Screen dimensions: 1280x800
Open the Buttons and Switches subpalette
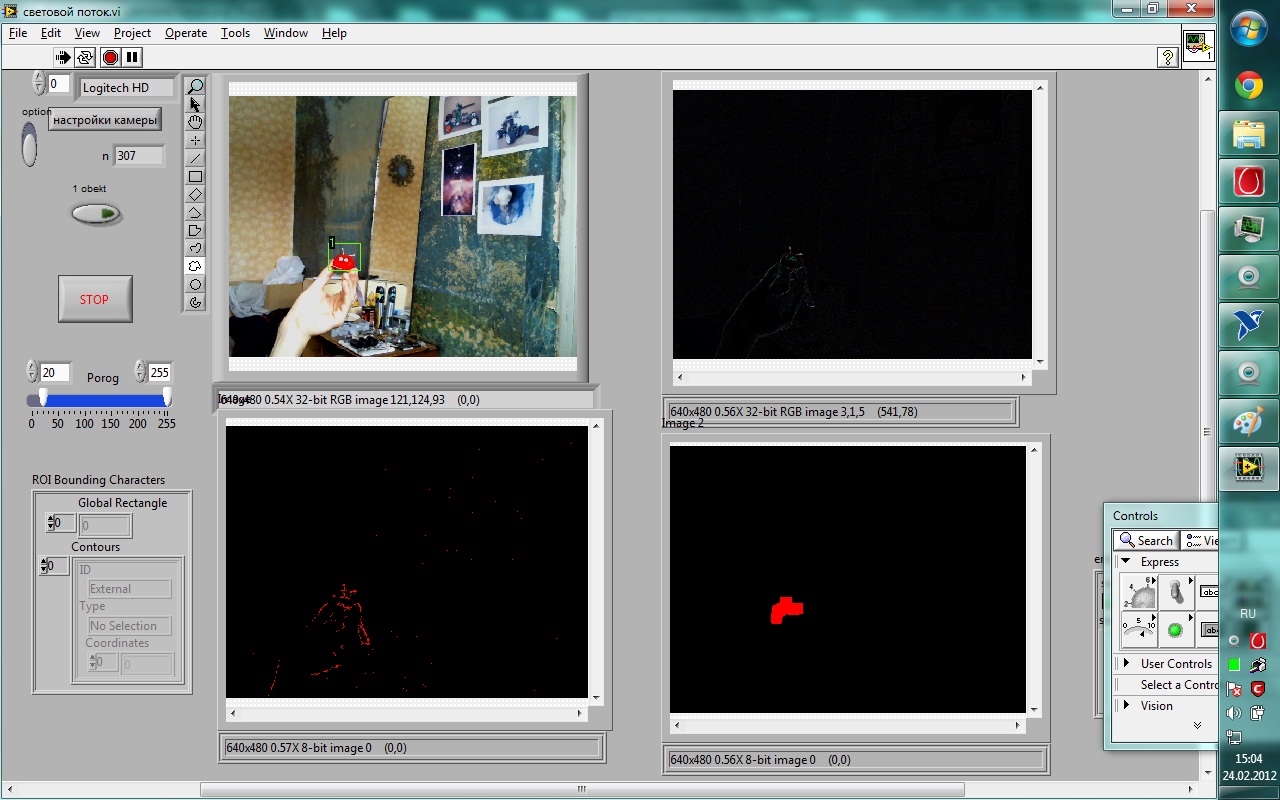coord(1176,591)
